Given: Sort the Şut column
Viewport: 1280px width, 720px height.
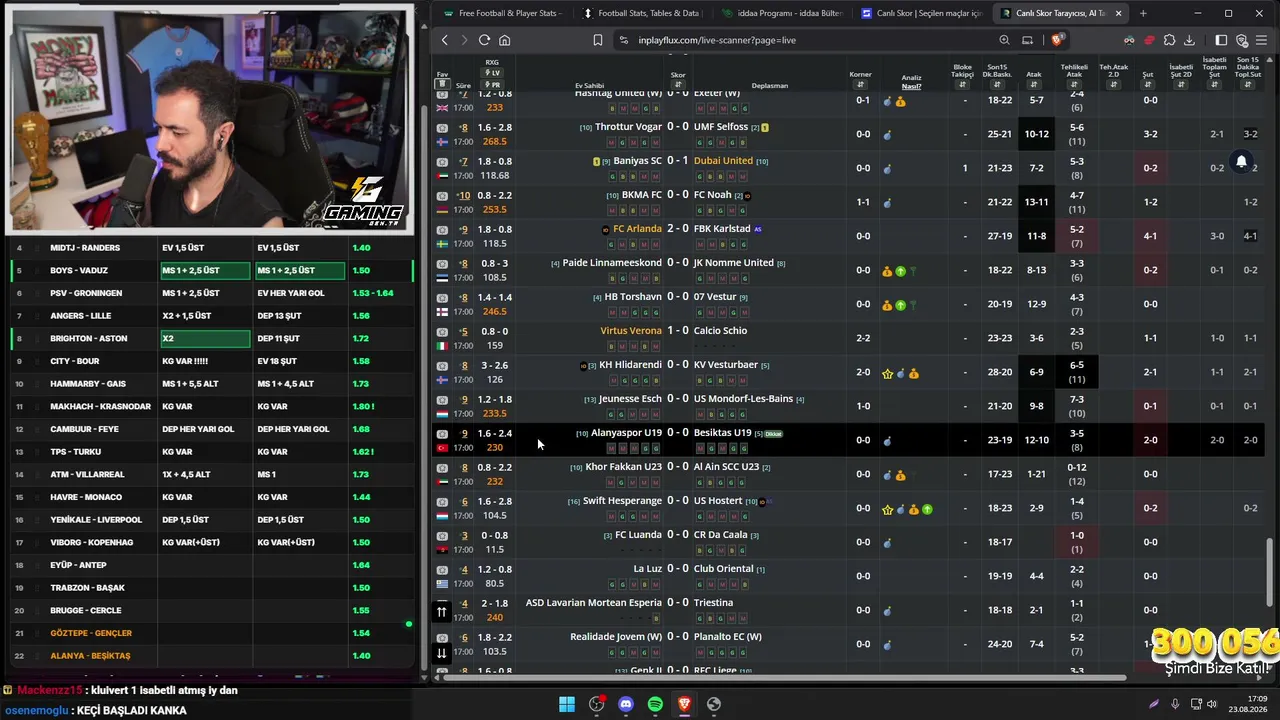Looking at the screenshot, I should coord(1148,85).
